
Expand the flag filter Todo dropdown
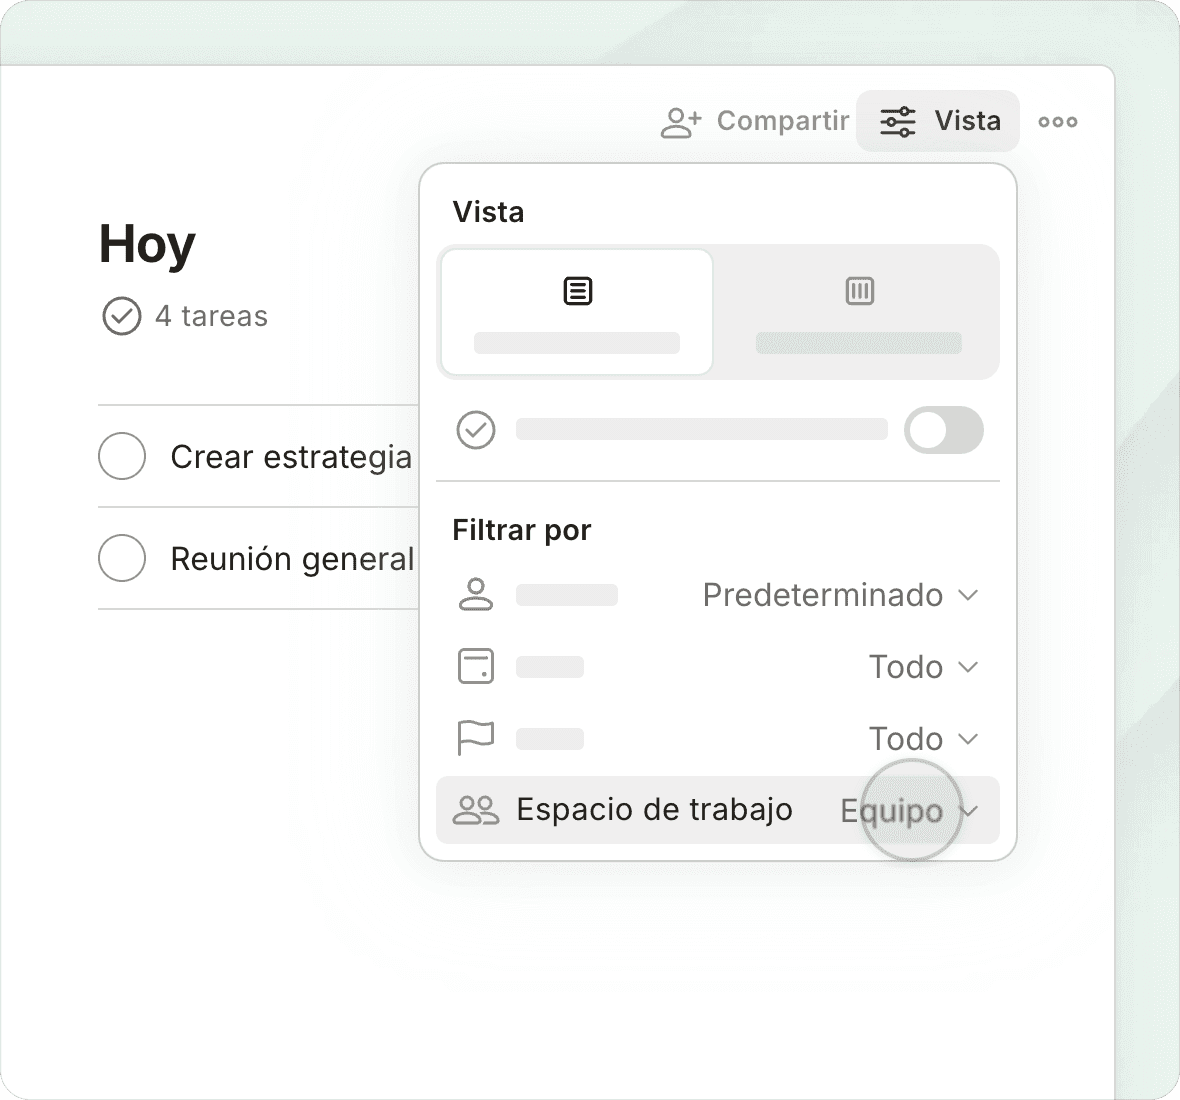922,739
